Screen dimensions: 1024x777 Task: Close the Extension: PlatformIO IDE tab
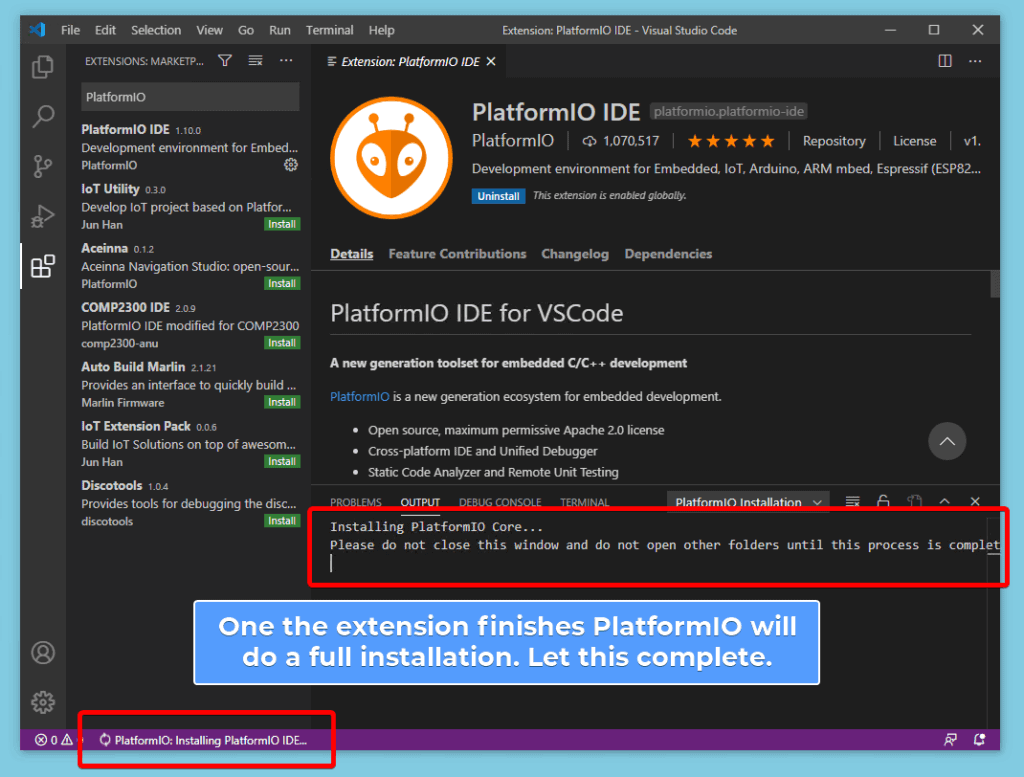[x=491, y=61]
